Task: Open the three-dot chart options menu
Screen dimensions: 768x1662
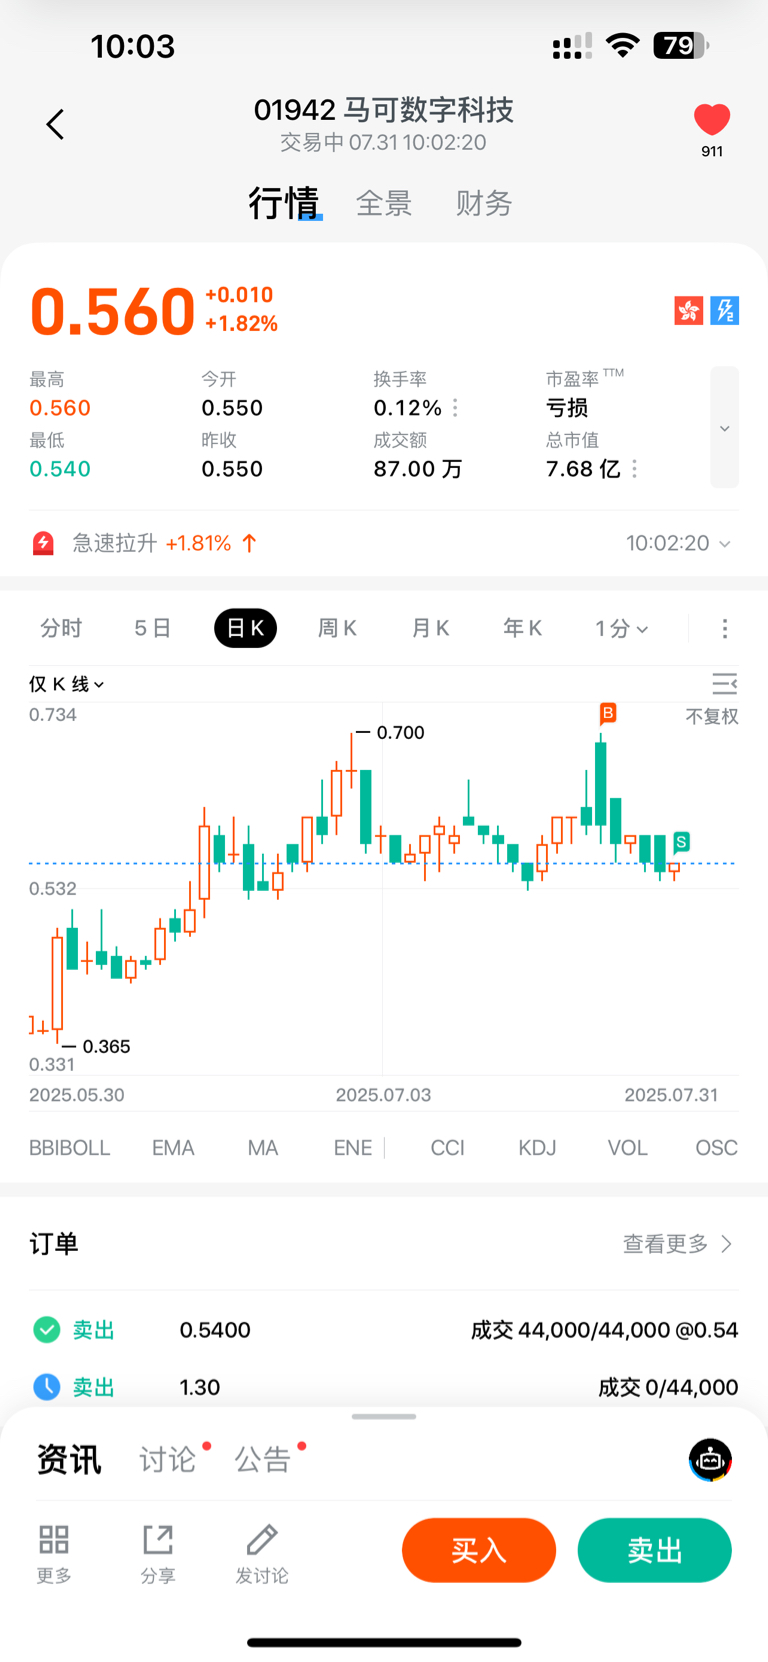Action: [x=725, y=628]
